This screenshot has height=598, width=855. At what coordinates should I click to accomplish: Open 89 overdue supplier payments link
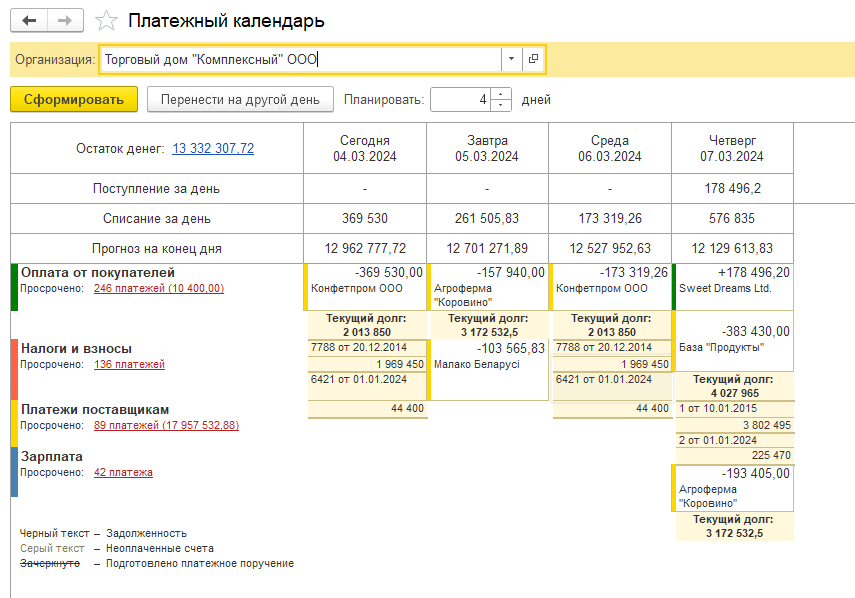(166, 425)
